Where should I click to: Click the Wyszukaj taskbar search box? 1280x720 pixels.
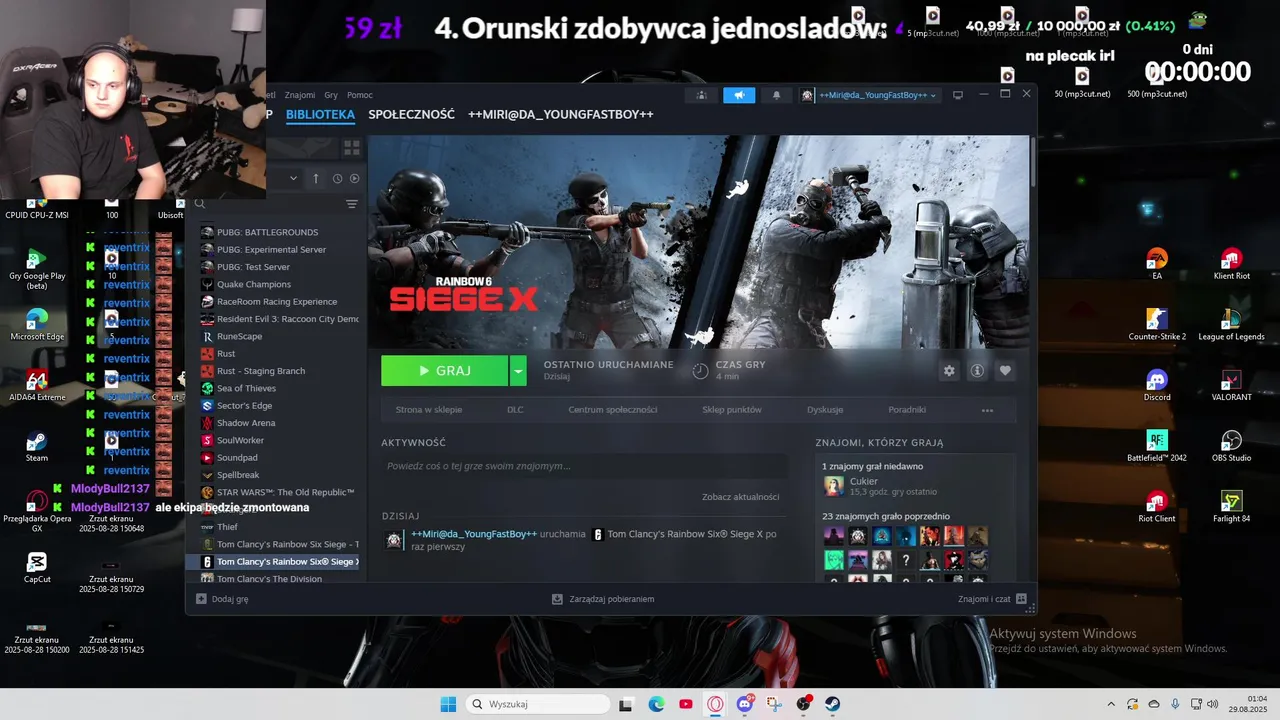538,704
